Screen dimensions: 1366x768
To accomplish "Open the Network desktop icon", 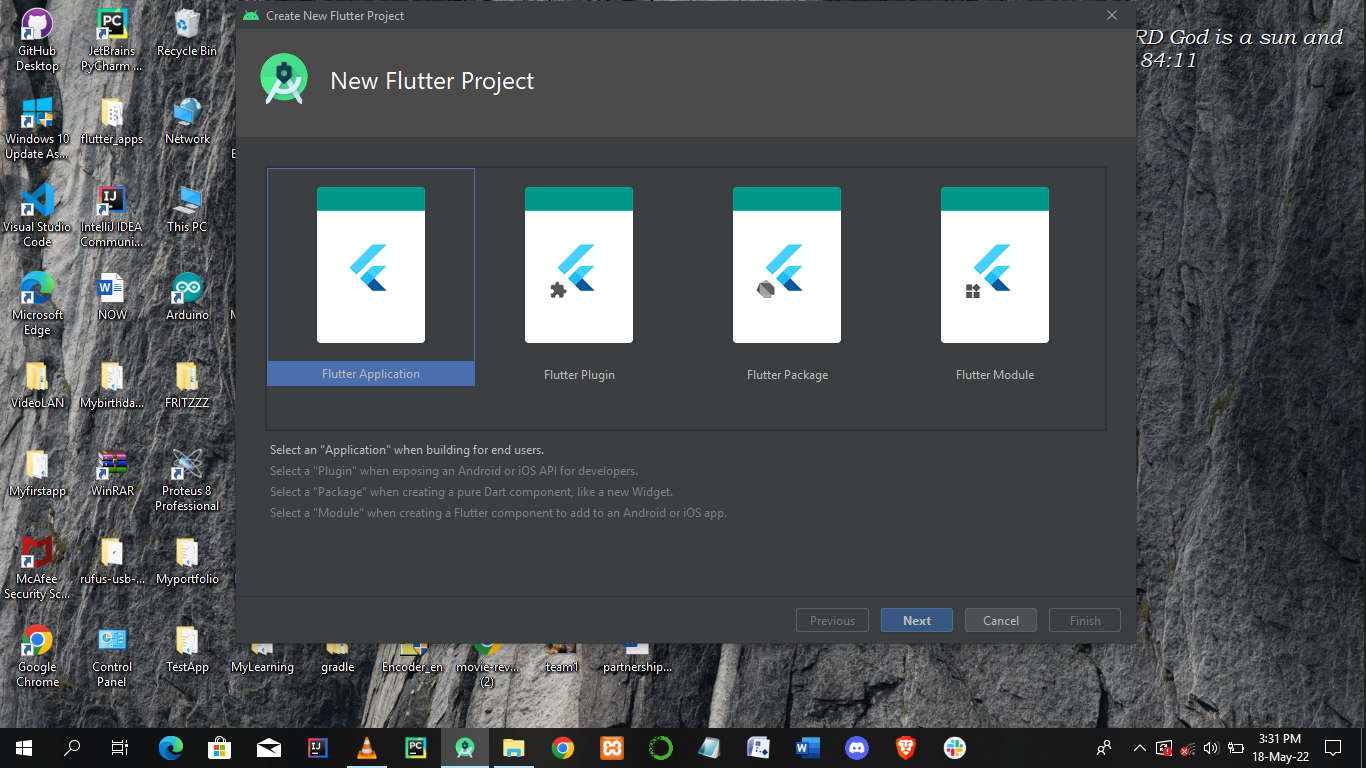I will click(x=187, y=122).
